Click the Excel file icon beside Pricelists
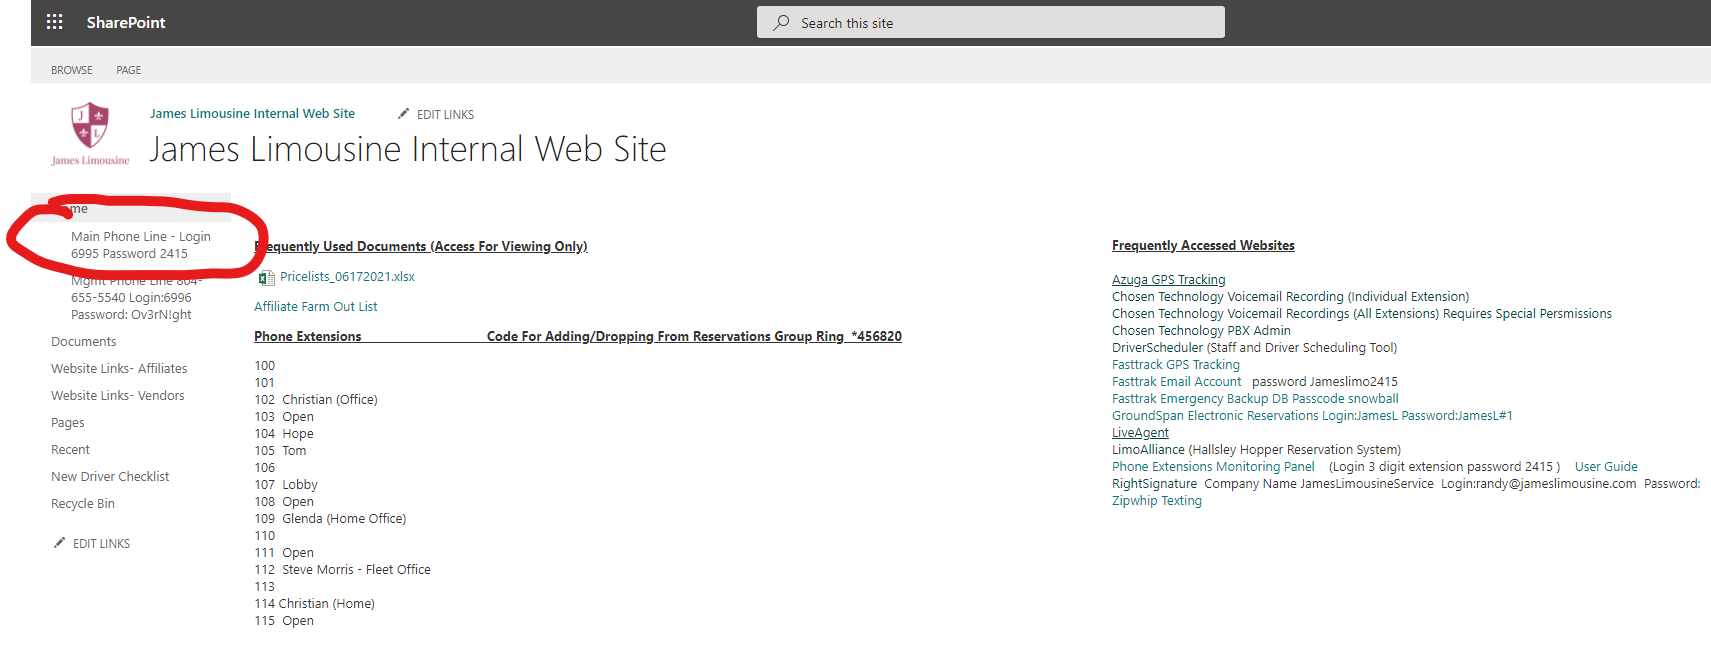 coord(266,277)
